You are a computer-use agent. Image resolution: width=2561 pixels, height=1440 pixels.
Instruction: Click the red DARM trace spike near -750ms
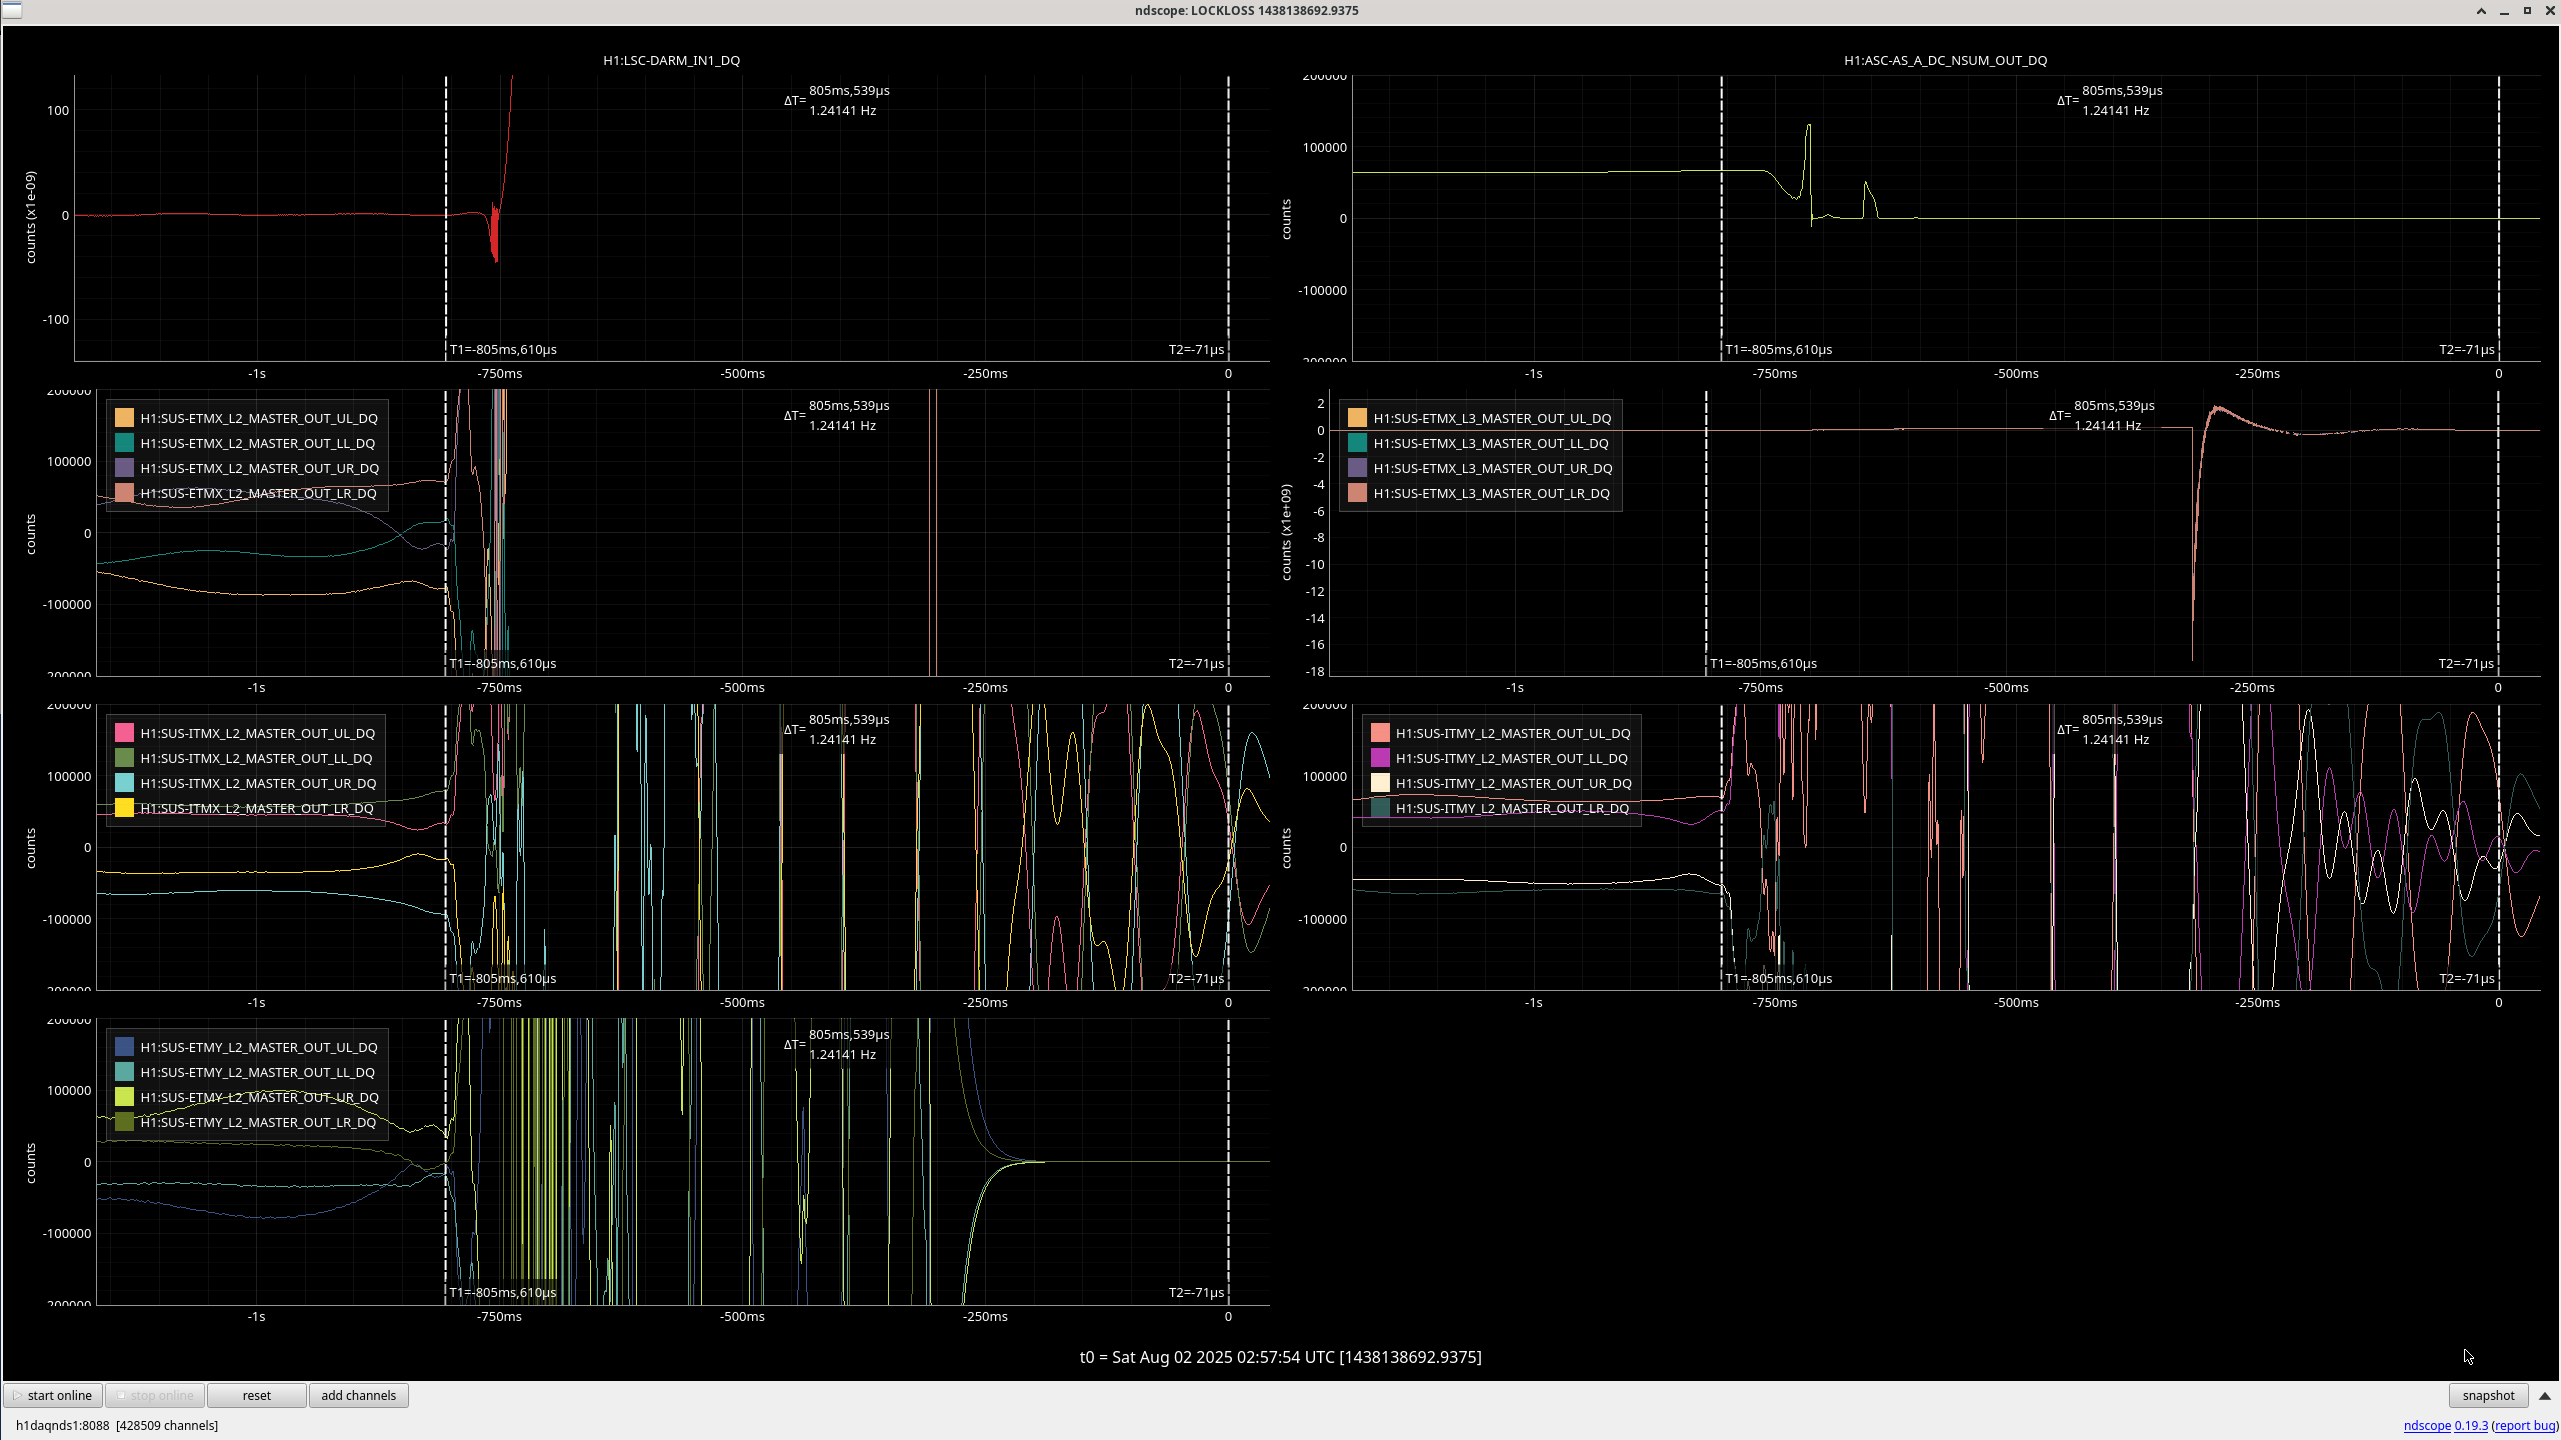tap(495, 235)
